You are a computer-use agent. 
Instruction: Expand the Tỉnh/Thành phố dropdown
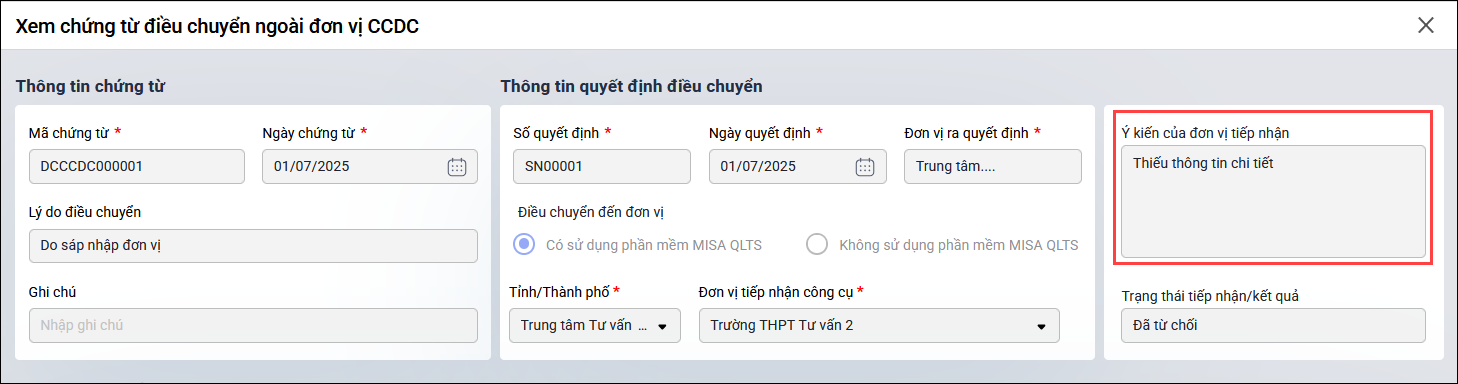pyautogui.click(x=661, y=326)
